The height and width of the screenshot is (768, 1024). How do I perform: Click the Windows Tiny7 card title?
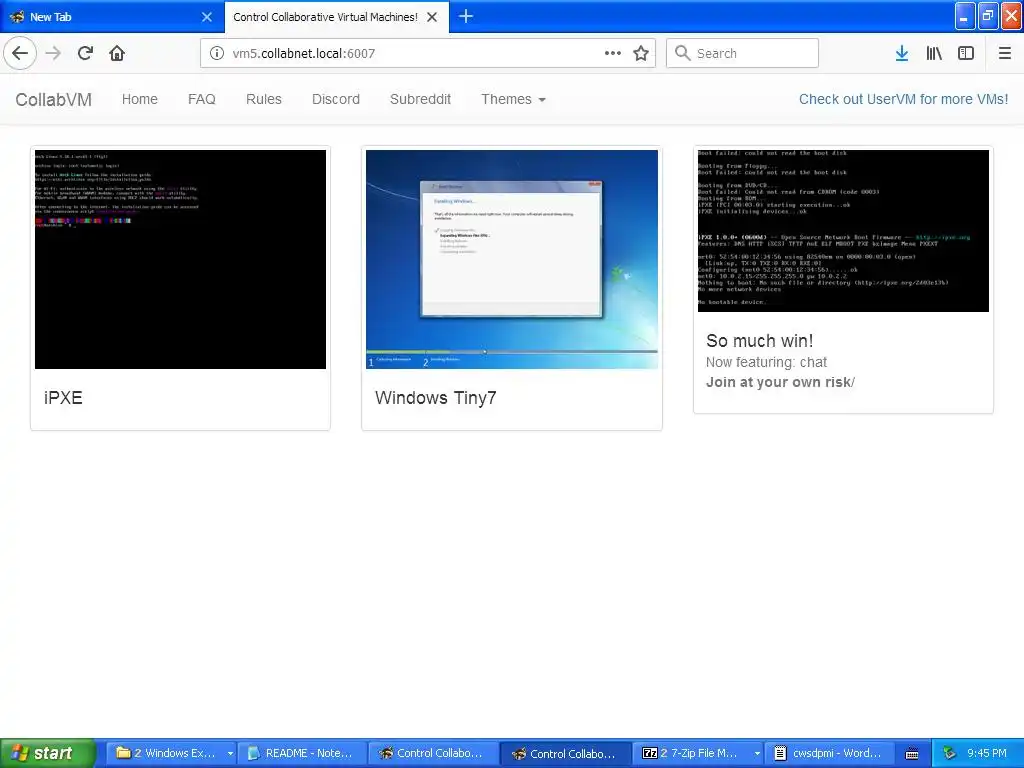click(x=436, y=398)
